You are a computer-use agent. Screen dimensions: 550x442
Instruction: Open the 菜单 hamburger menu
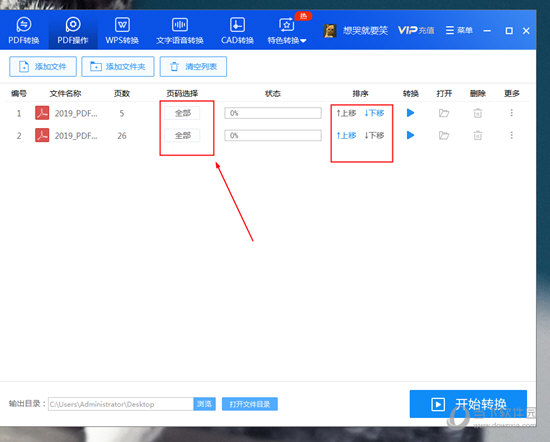click(x=459, y=31)
